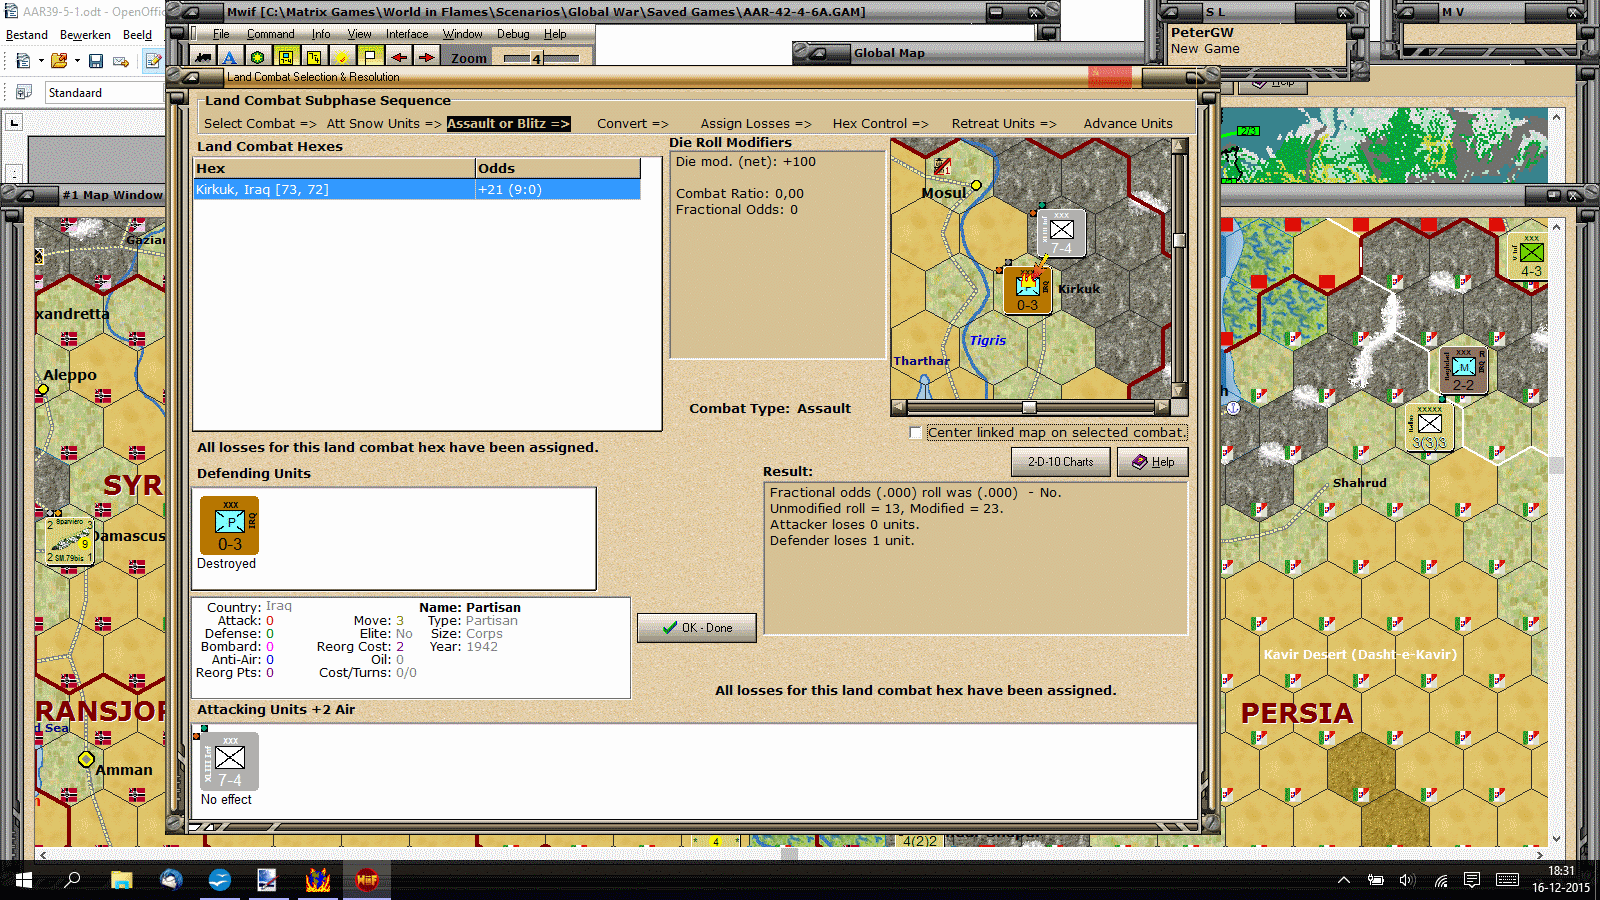Click the combat minimap vertical scrollbar thumb
The width and height of the screenshot is (1600, 900).
point(1180,240)
